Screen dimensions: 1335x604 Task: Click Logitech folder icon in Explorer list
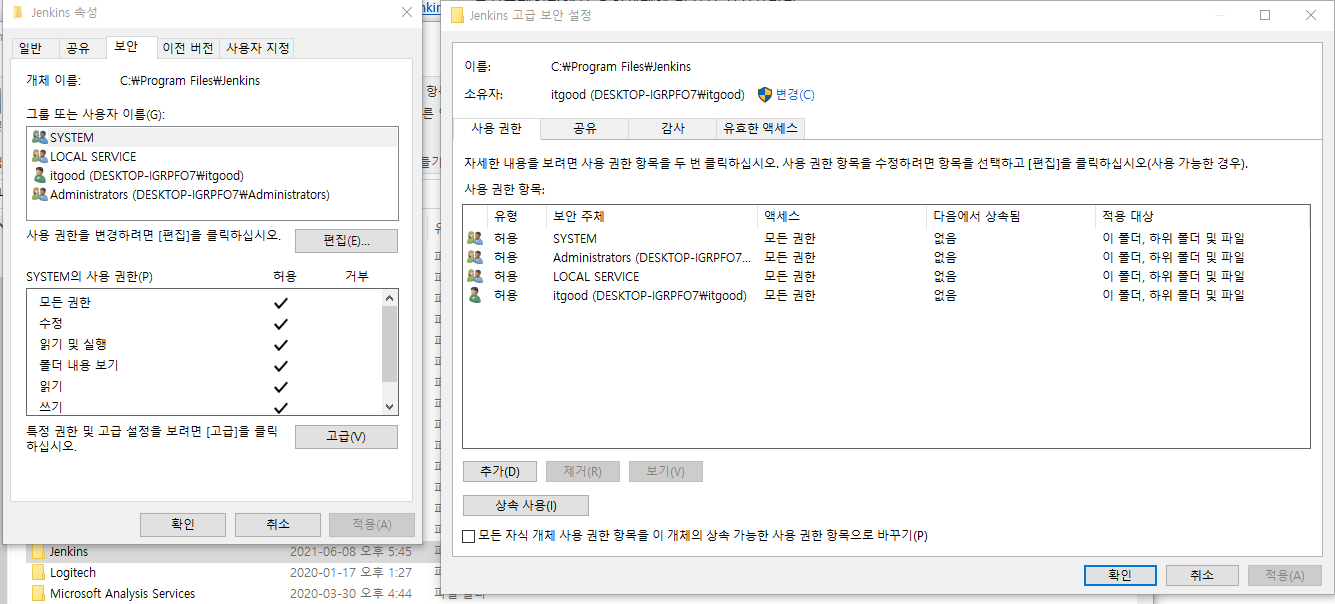click(38, 572)
